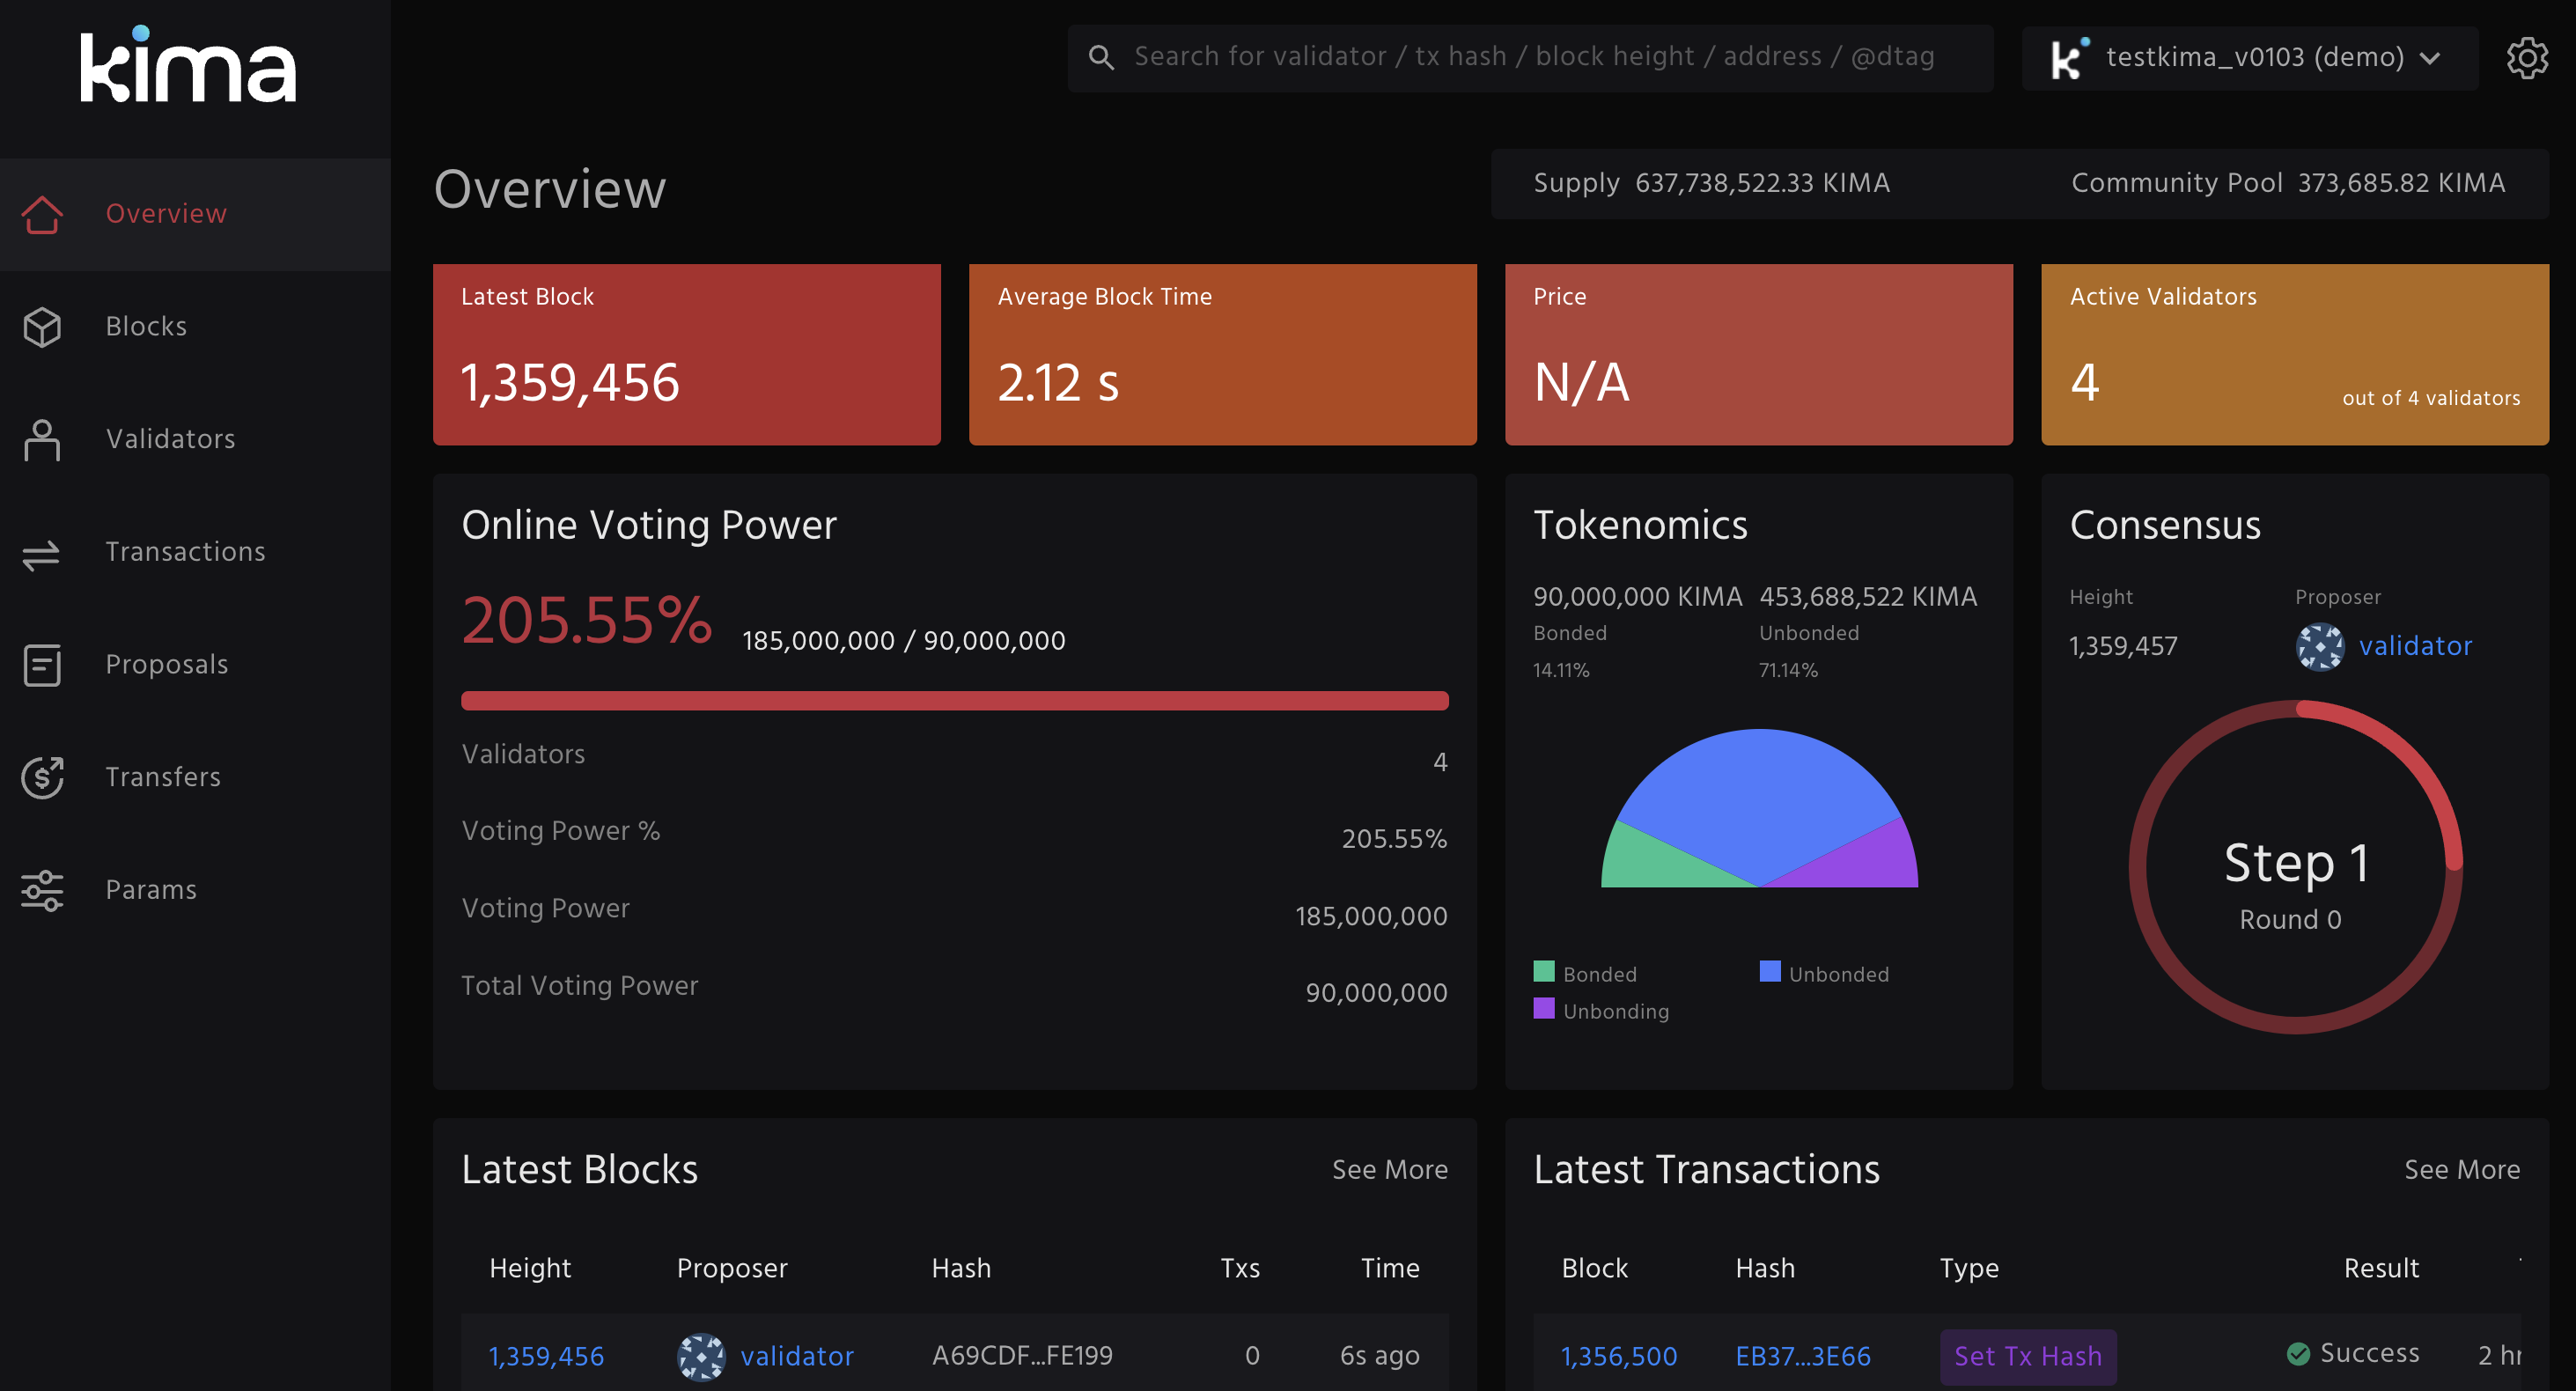Viewport: 2576px width, 1391px height.
Task: Click the Transactions arrows icon
Action: [x=42, y=553]
